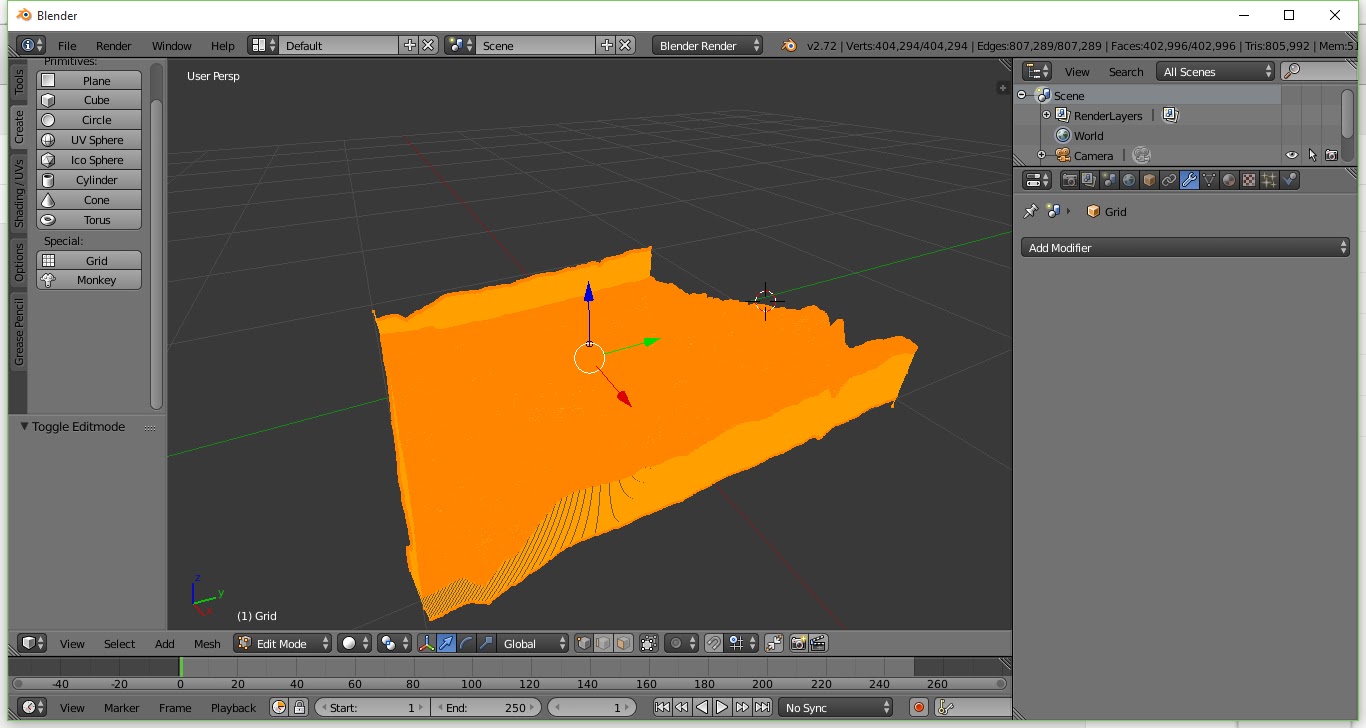The image size is (1366, 728).
Task: Toggle the 3D manipulator axes widget button
Action: (x=427, y=643)
